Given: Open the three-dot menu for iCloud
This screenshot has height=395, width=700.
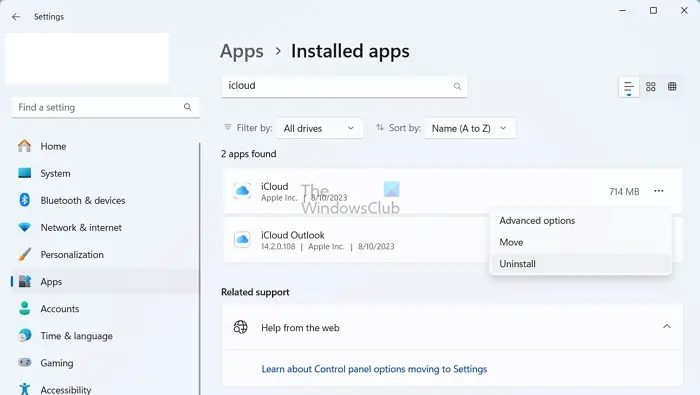Looking at the screenshot, I should (658, 191).
